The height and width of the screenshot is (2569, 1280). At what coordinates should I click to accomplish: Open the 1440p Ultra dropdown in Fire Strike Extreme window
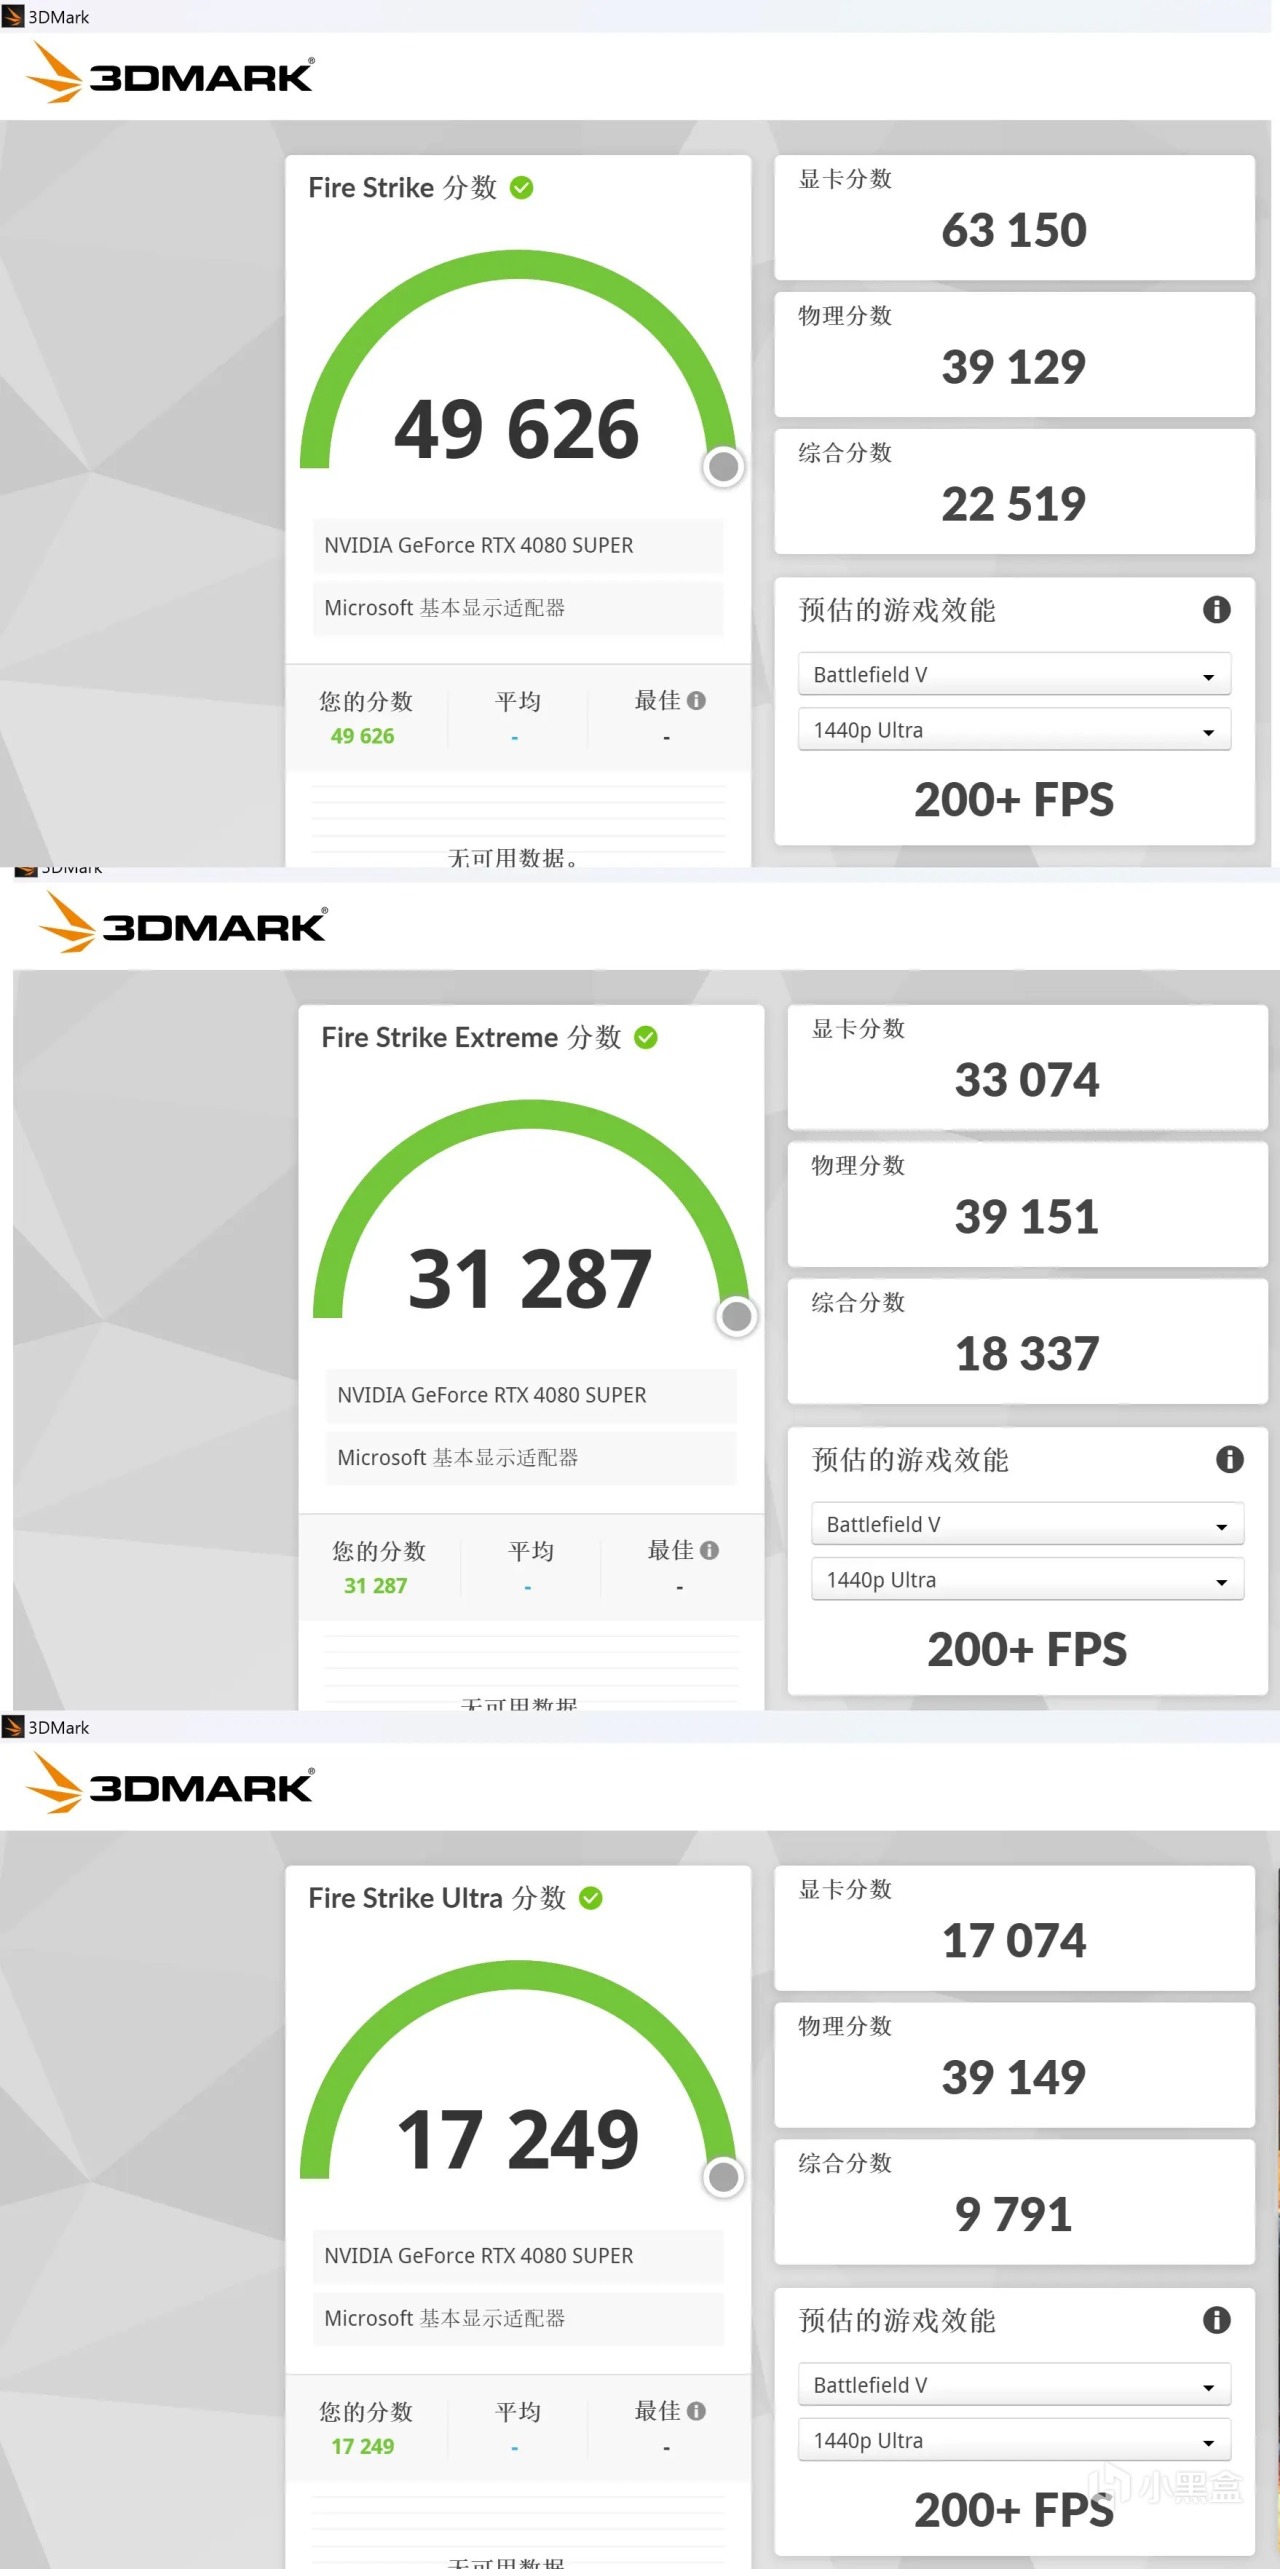1027,1580
